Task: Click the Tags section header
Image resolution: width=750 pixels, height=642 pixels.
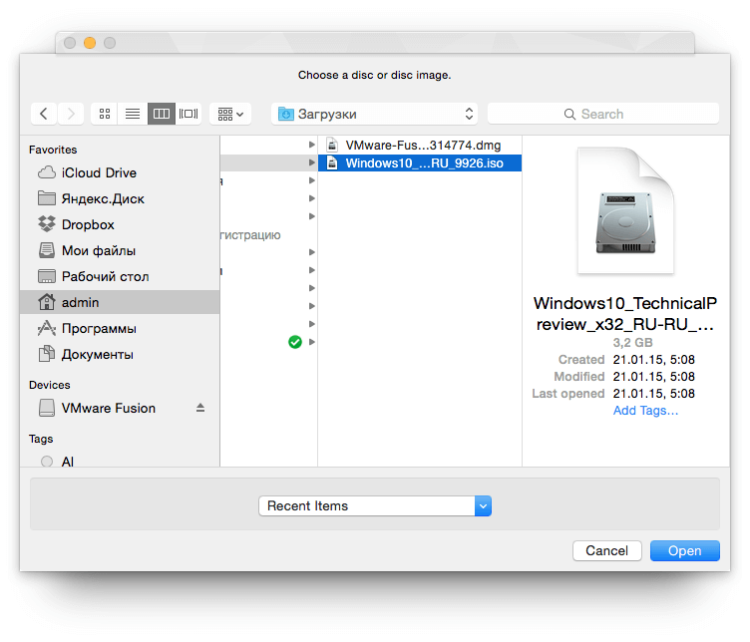Action: [x=41, y=439]
